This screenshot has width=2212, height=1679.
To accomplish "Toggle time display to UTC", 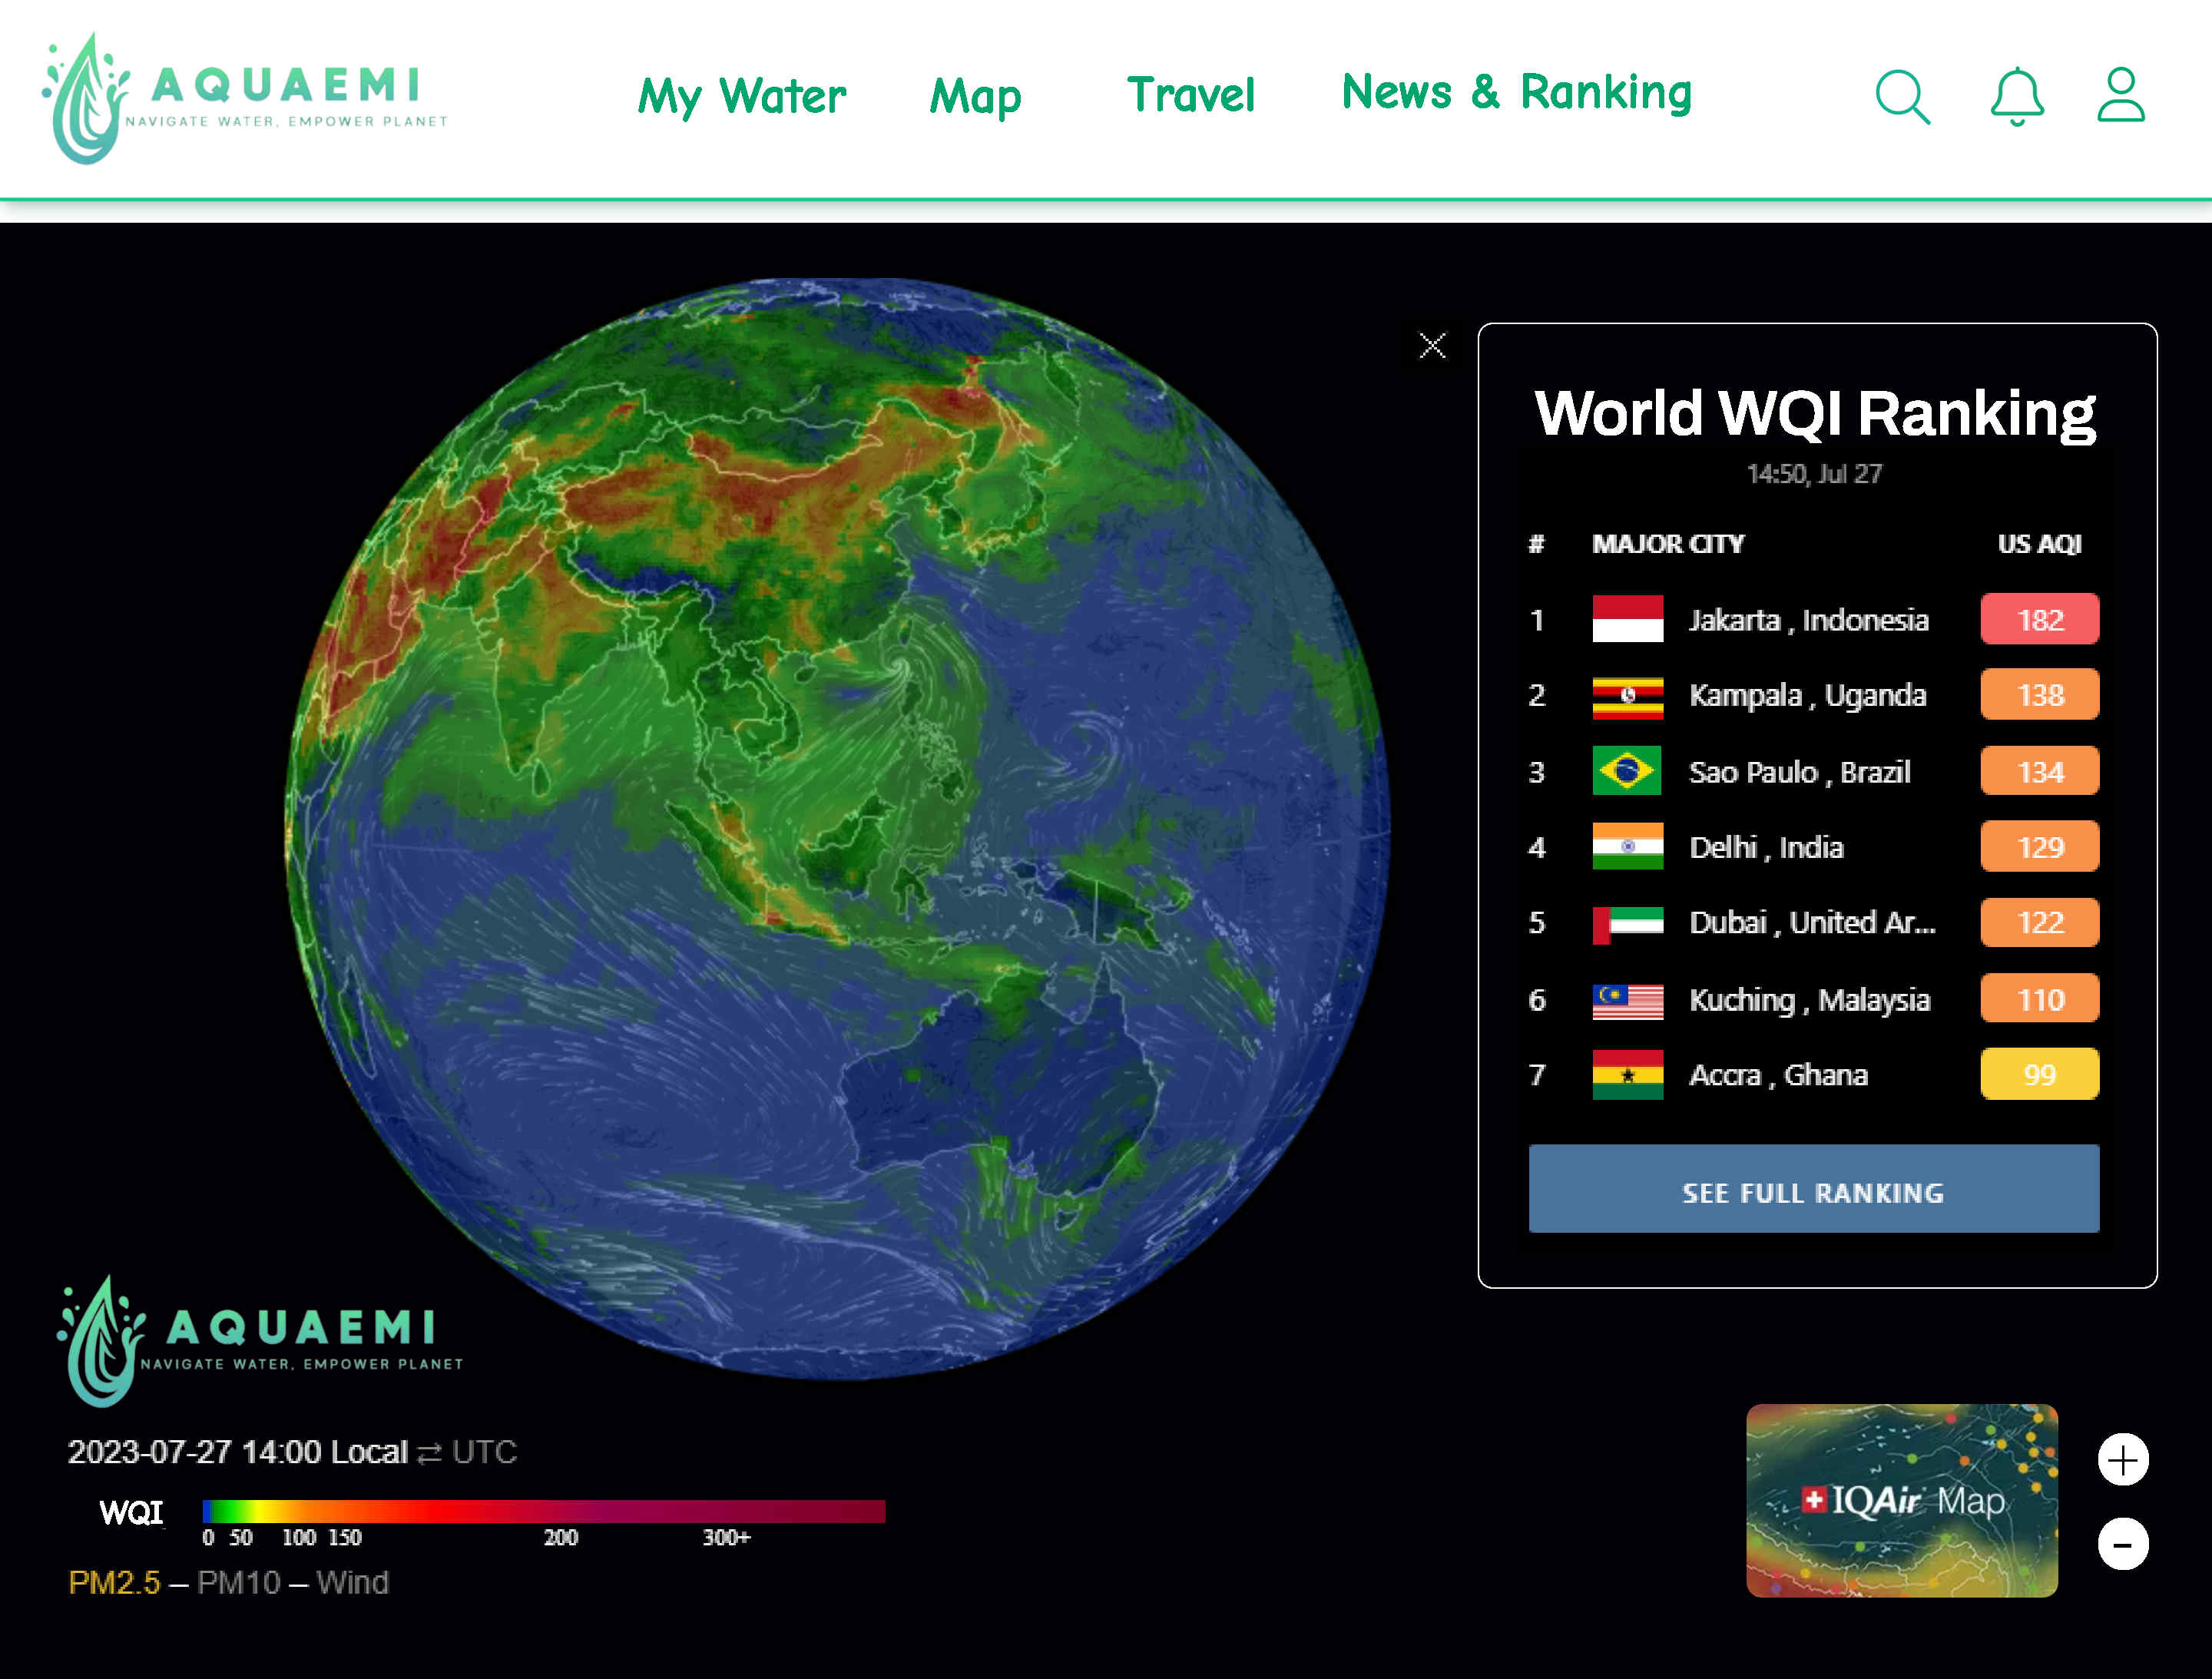I will pyautogui.click(x=483, y=1451).
